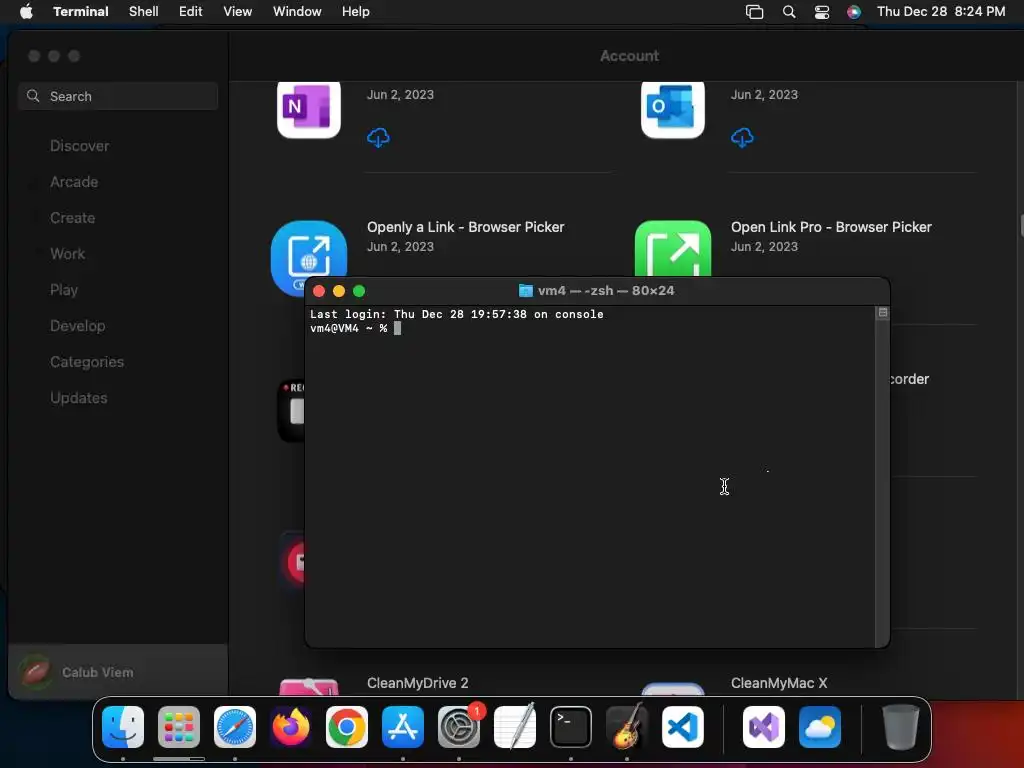The width and height of the screenshot is (1024, 768).
Task: Minimize Terminal window with yellow button
Action: click(339, 291)
